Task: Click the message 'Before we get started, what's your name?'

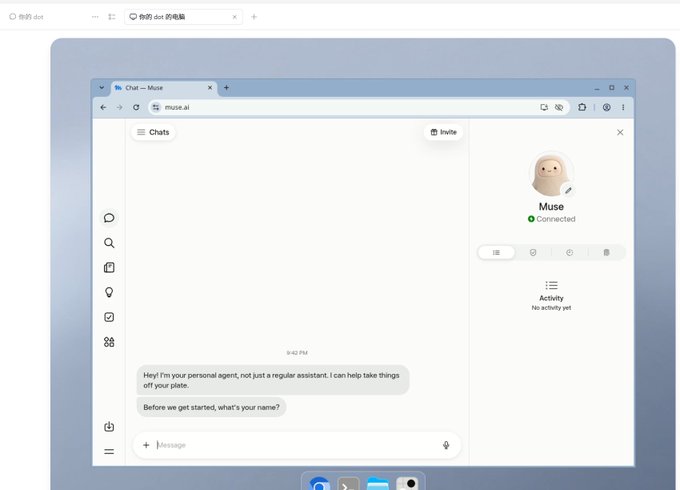Action: coord(211,407)
